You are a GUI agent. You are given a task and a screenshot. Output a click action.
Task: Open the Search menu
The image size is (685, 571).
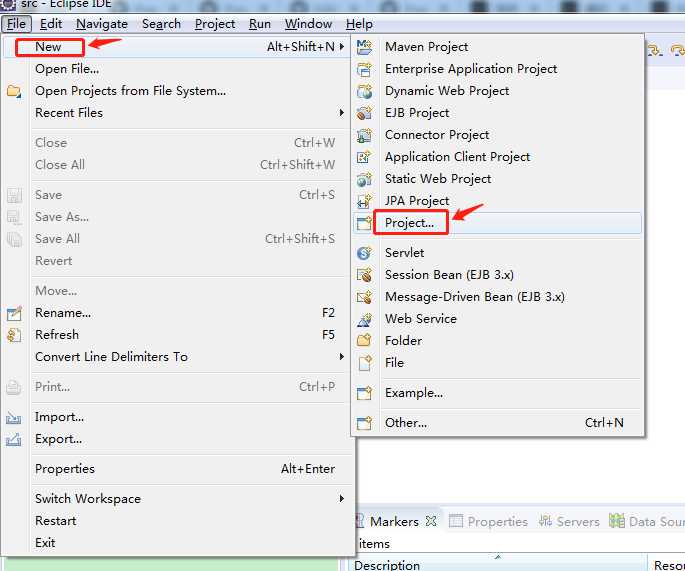(161, 24)
